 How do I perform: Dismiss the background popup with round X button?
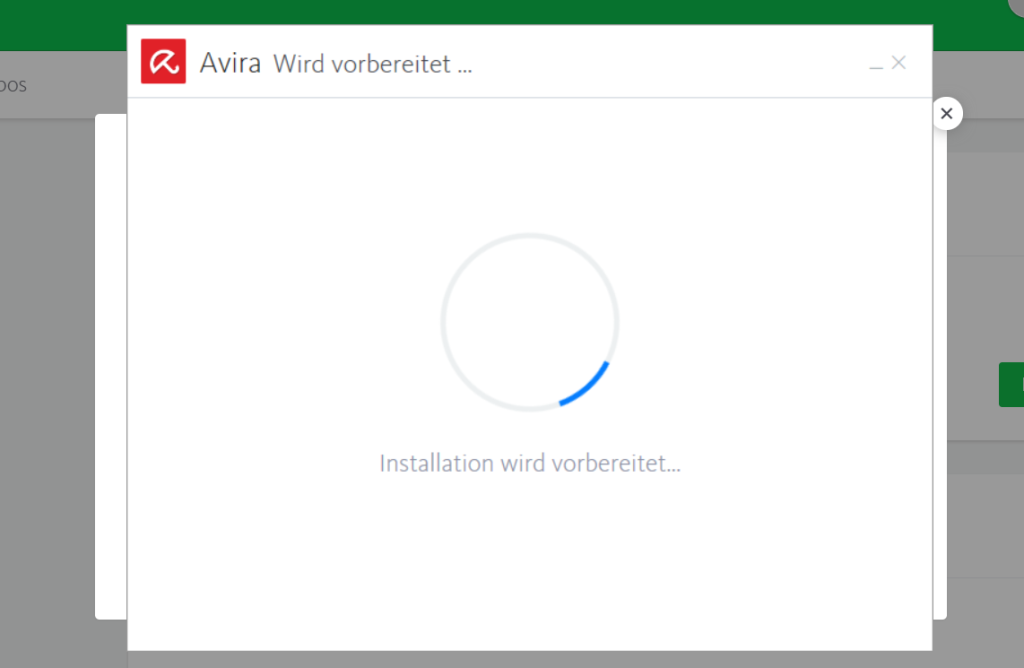coord(946,114)
